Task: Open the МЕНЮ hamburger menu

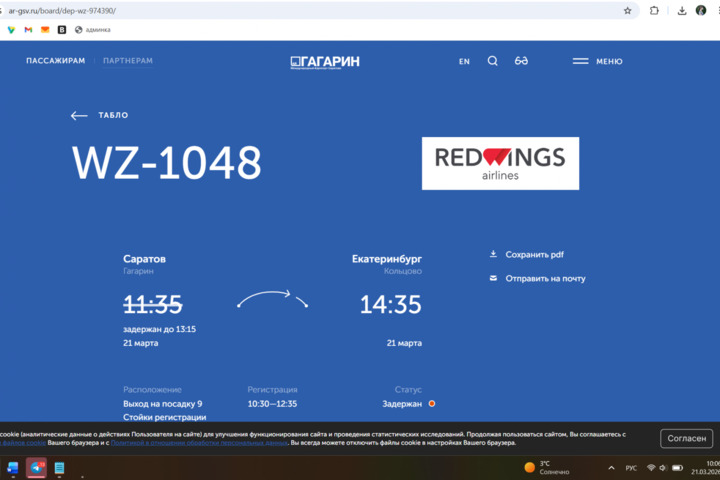Action: [x=597, y=61]
